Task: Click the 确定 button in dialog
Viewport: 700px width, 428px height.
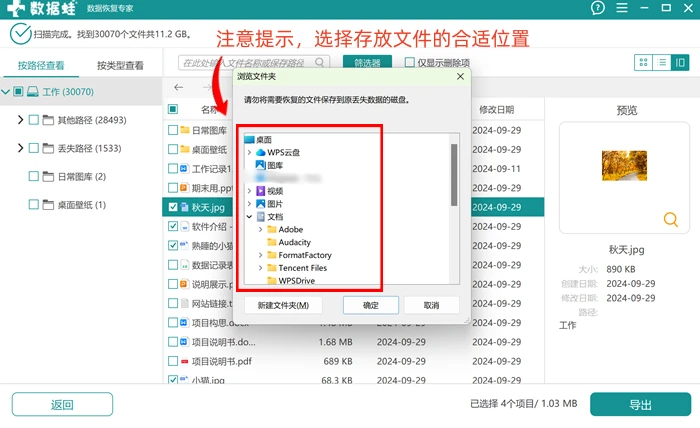Action: tap(371, 305)
